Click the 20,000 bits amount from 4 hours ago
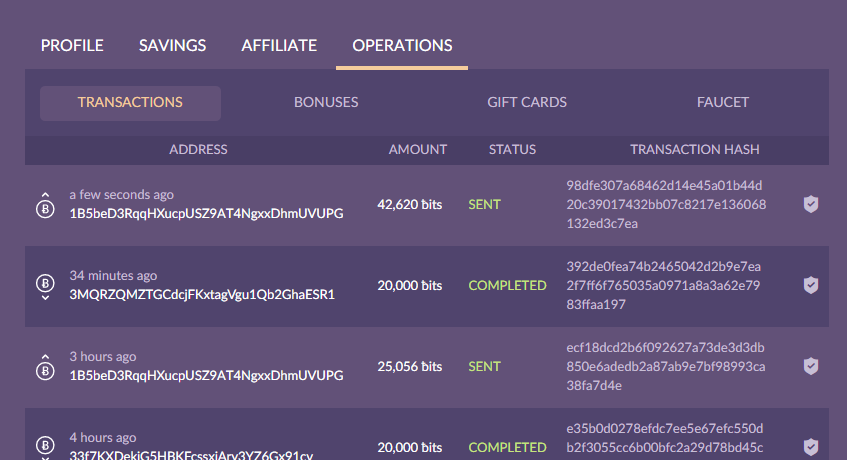Image resolution: width=847 pixels, height=460 pixels. (x=409, y=448)
